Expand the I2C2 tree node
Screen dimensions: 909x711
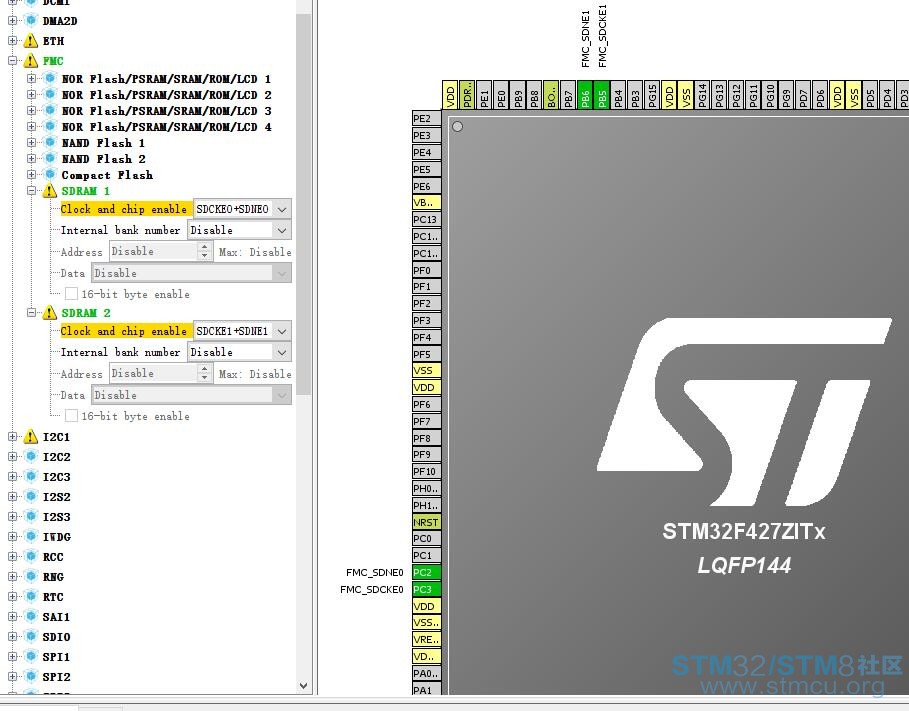click(x=12, y=456)
